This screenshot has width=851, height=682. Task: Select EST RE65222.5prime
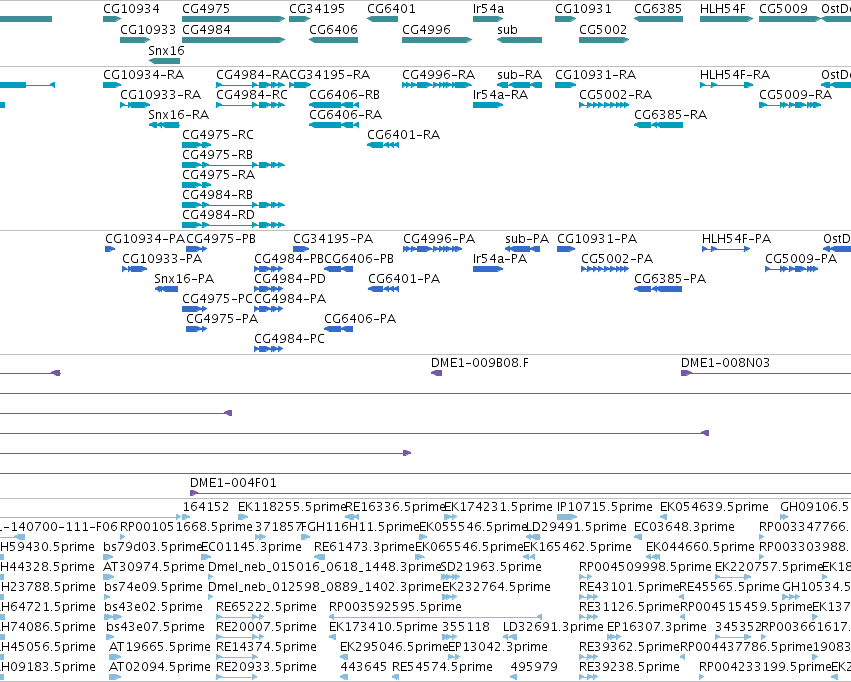click(x=266, y=607)
